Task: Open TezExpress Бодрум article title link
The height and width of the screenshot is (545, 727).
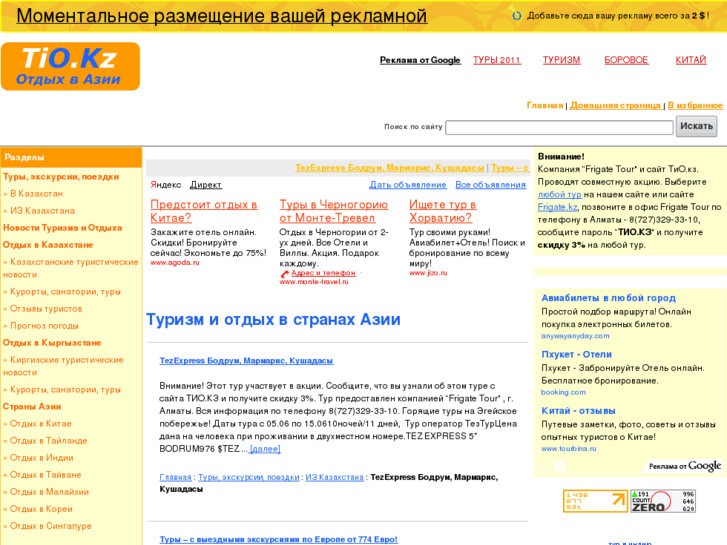Action: pyautogui.click(x=246, y=361)
